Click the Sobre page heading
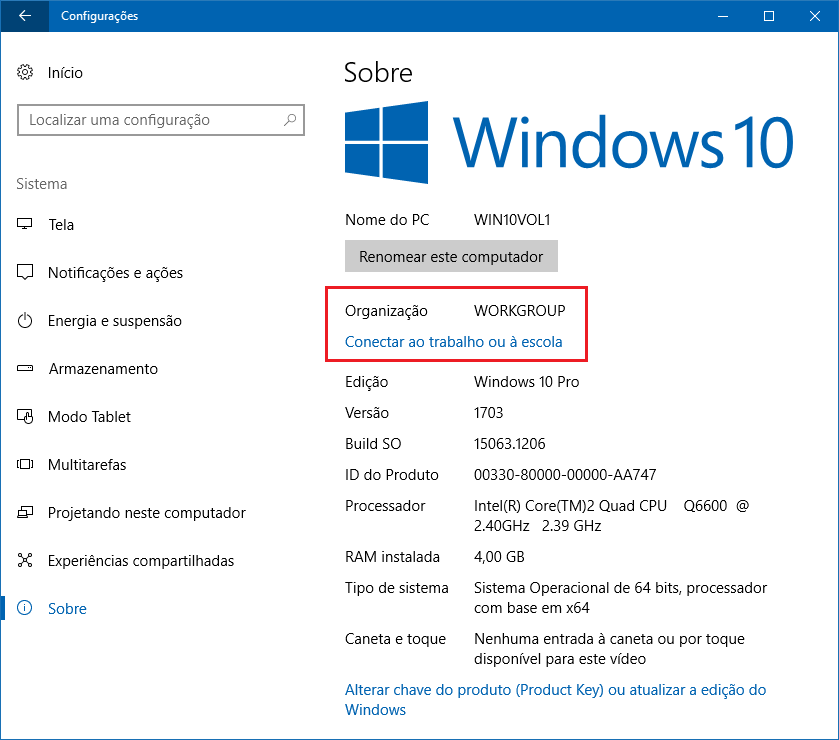The image size is (839, 740). click(x=378, y=73)
